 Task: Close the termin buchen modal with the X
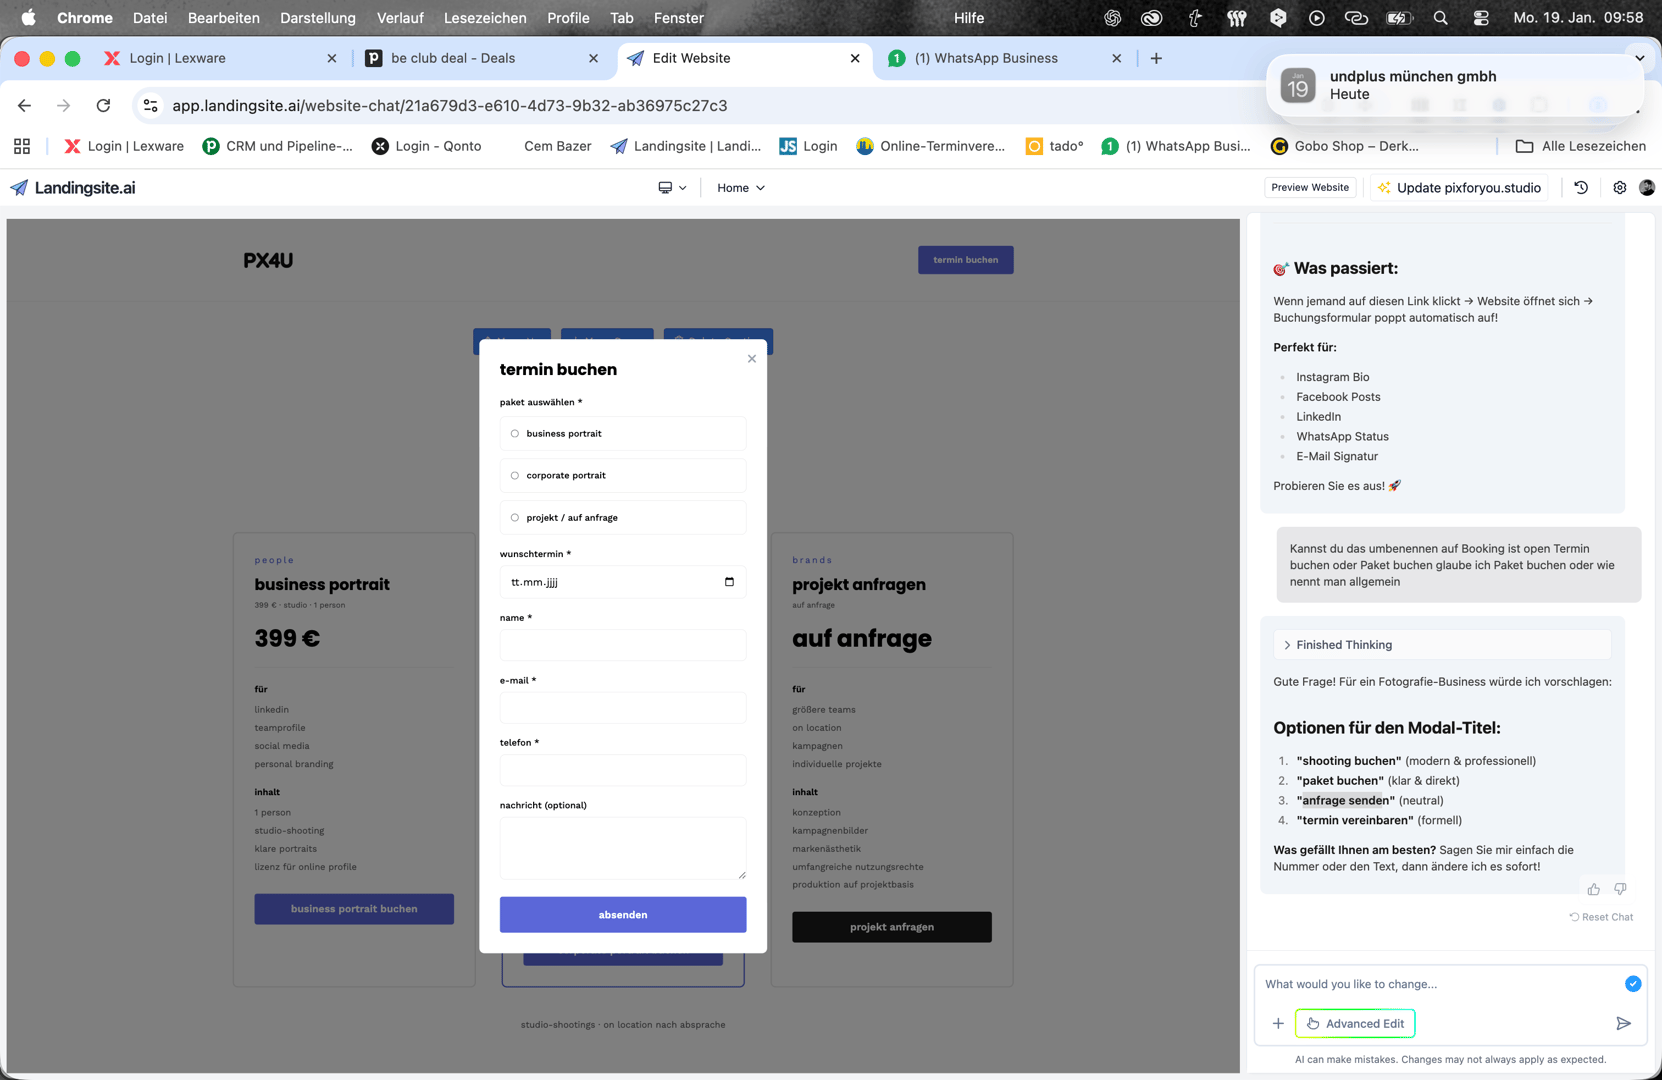click(752, 359)
